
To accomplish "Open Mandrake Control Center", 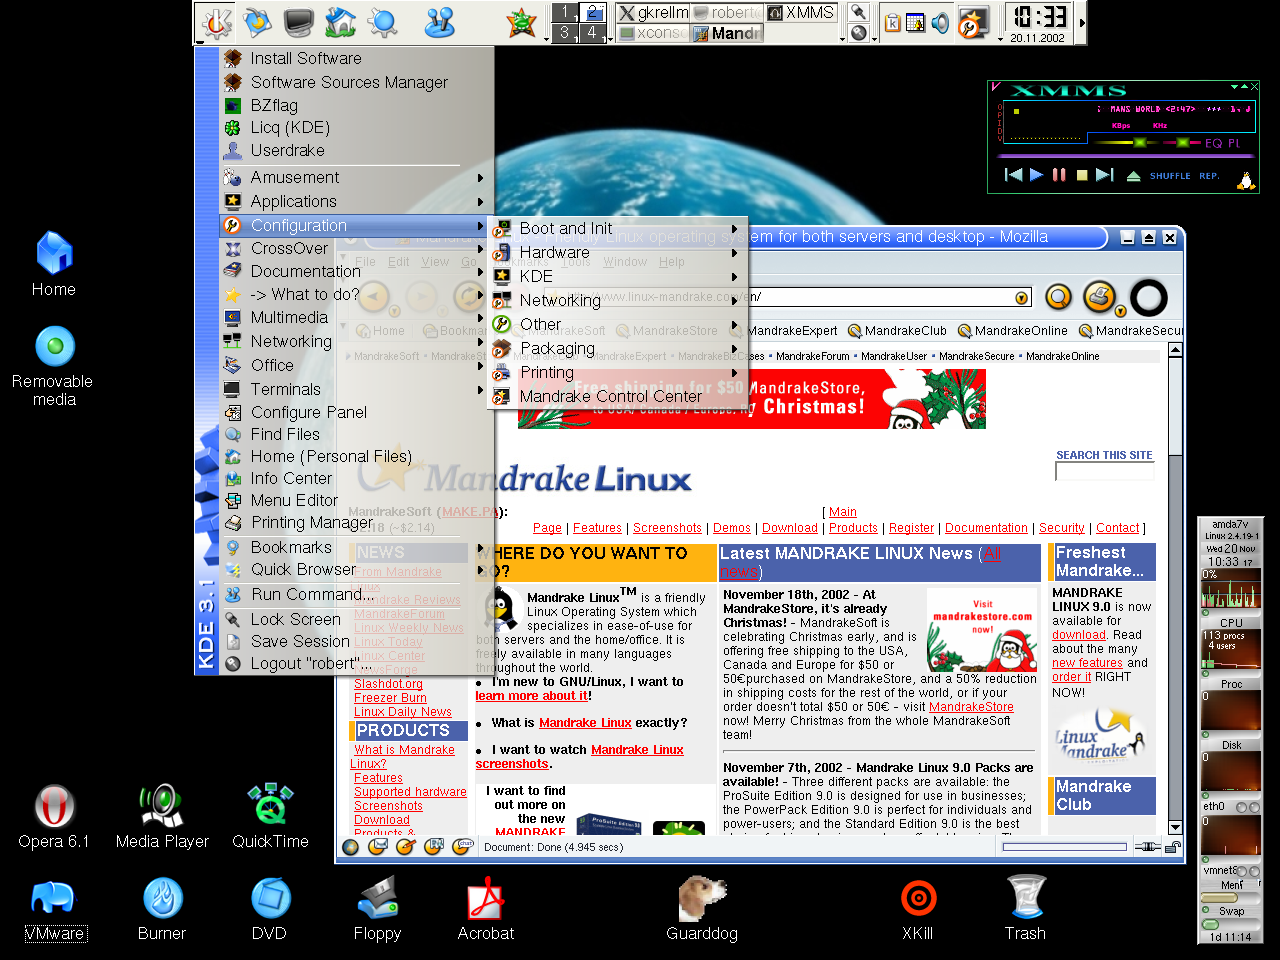I will point(616,396).
